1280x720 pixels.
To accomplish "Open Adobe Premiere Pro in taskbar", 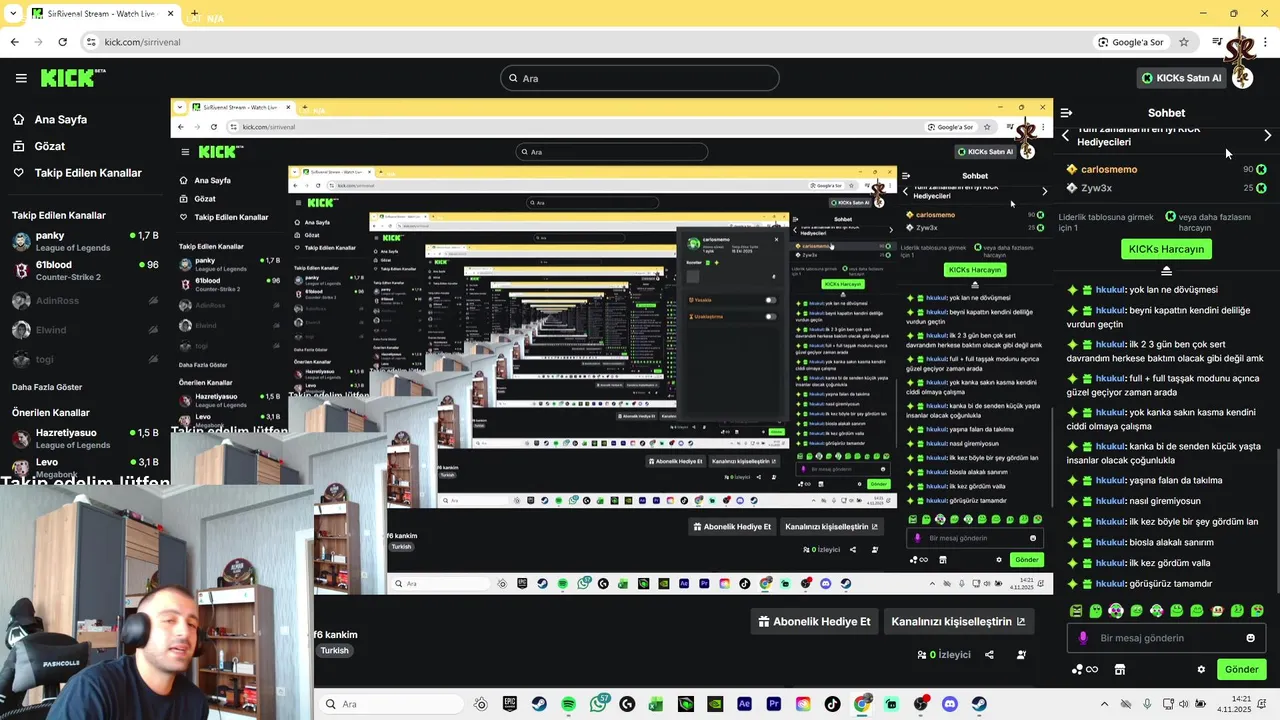I will pos(773,704).
